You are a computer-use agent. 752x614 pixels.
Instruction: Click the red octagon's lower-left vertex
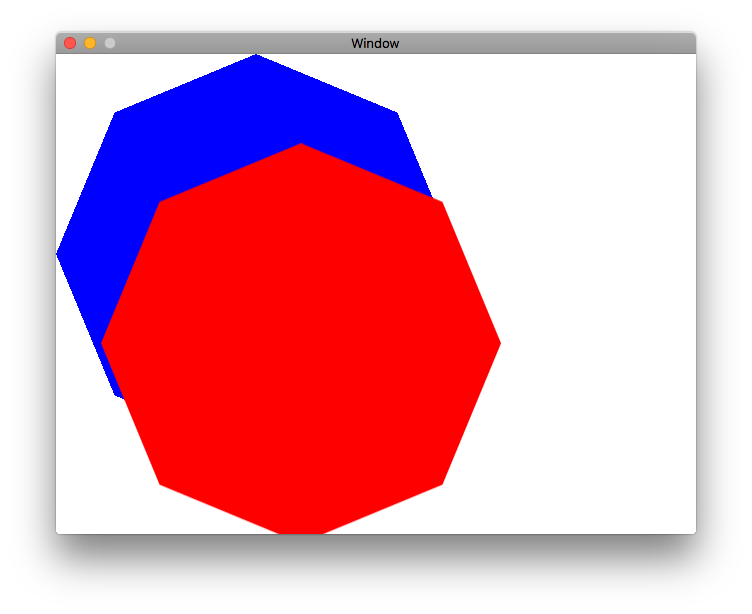pos(161,484)
